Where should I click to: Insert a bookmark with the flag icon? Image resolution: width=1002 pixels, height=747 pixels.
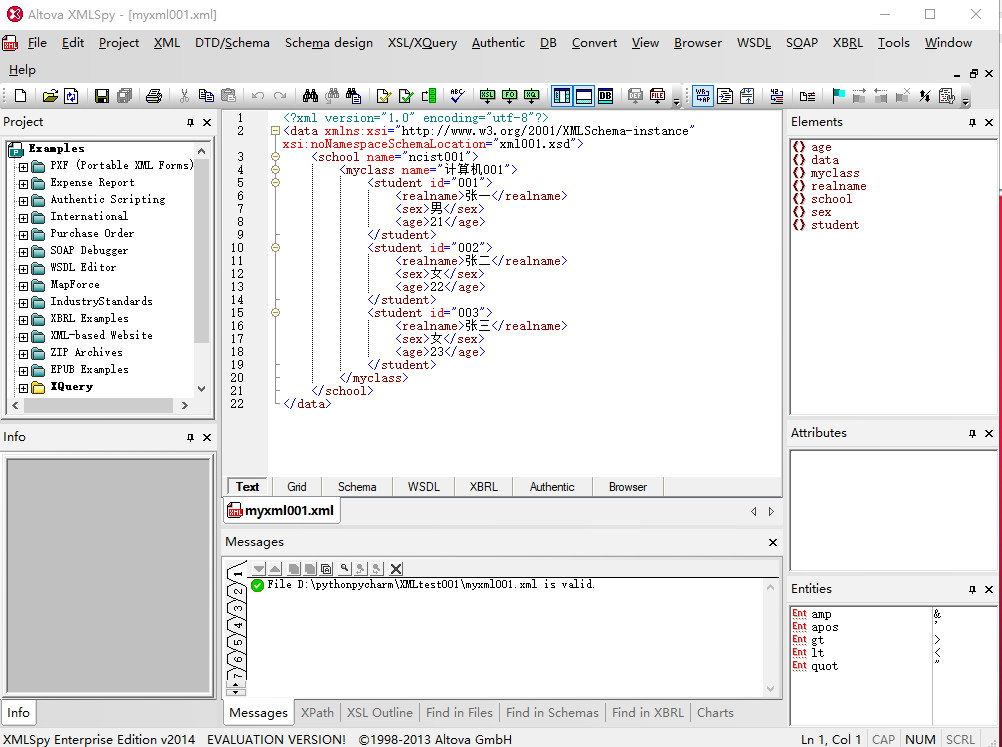(x=838, y=96)
